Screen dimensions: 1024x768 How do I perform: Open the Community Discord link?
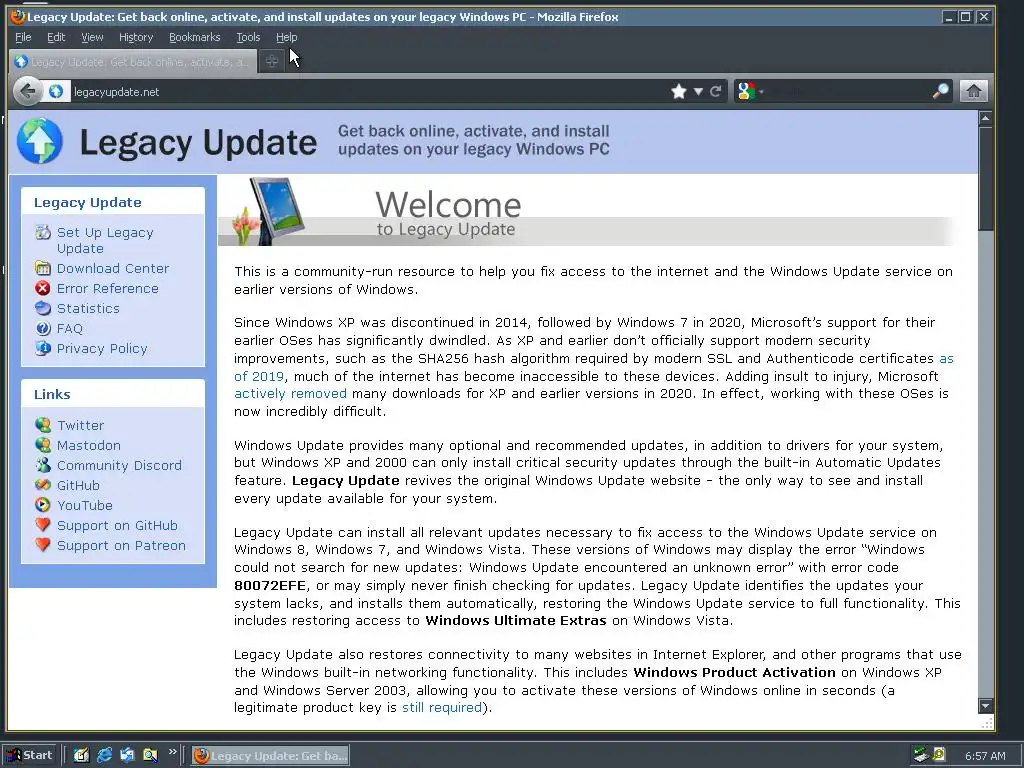(x=120, y=466)
